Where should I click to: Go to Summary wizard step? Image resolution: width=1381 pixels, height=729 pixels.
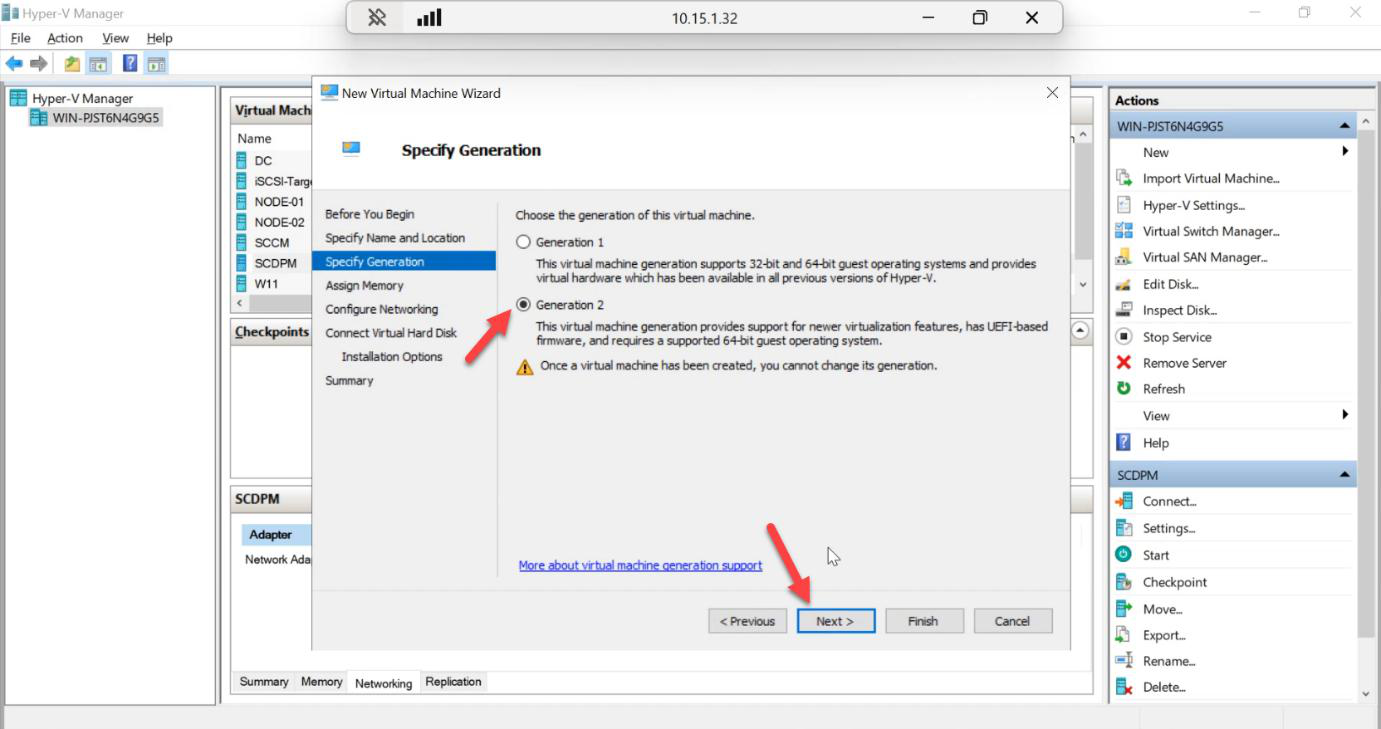click(349, 381)
